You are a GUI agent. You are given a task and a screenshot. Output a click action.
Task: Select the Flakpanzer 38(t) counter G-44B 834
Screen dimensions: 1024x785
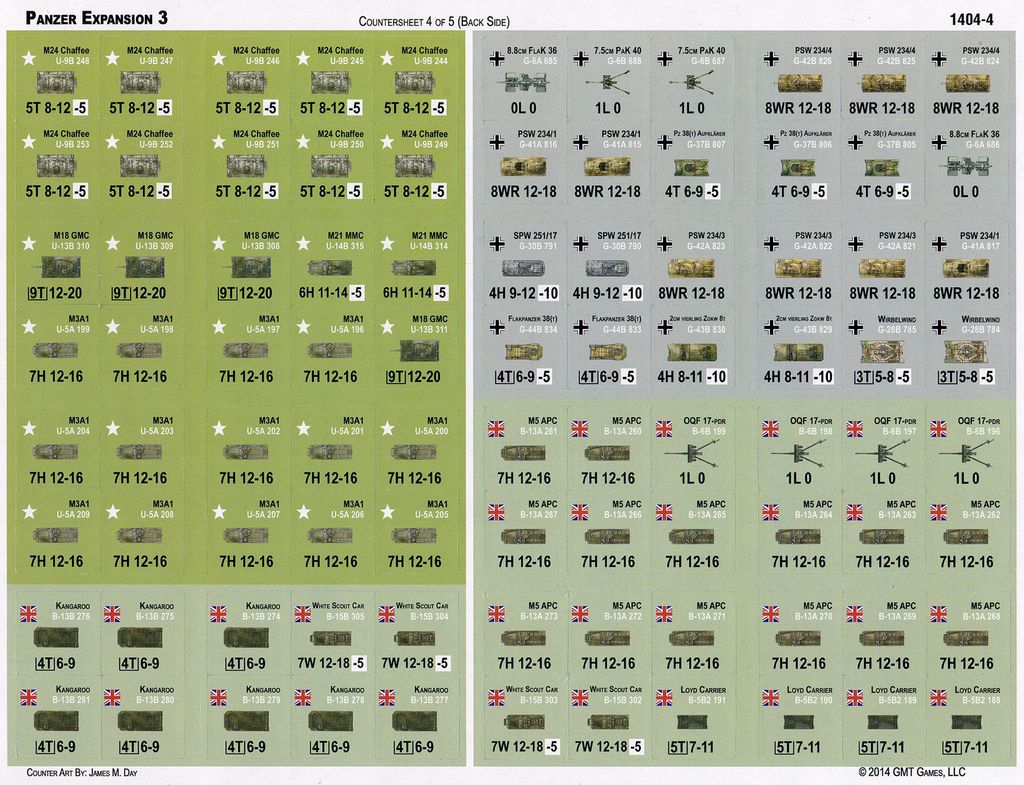pos(524,350)
